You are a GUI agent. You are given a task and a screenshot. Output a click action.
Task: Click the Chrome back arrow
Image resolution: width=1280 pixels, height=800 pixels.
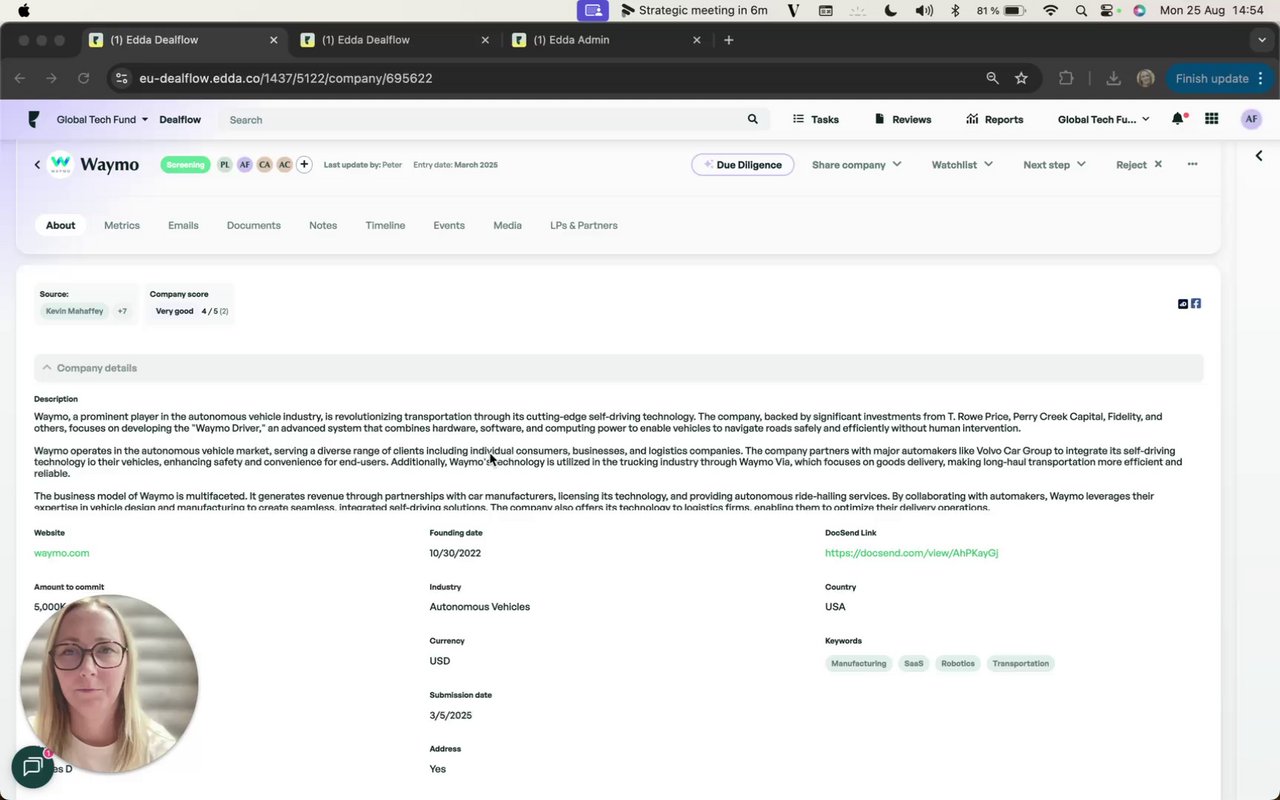[x=20, y=78]
